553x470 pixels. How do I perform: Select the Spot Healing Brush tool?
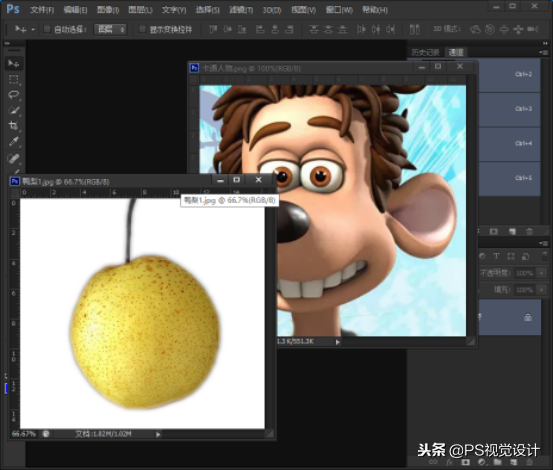(14, 158)
